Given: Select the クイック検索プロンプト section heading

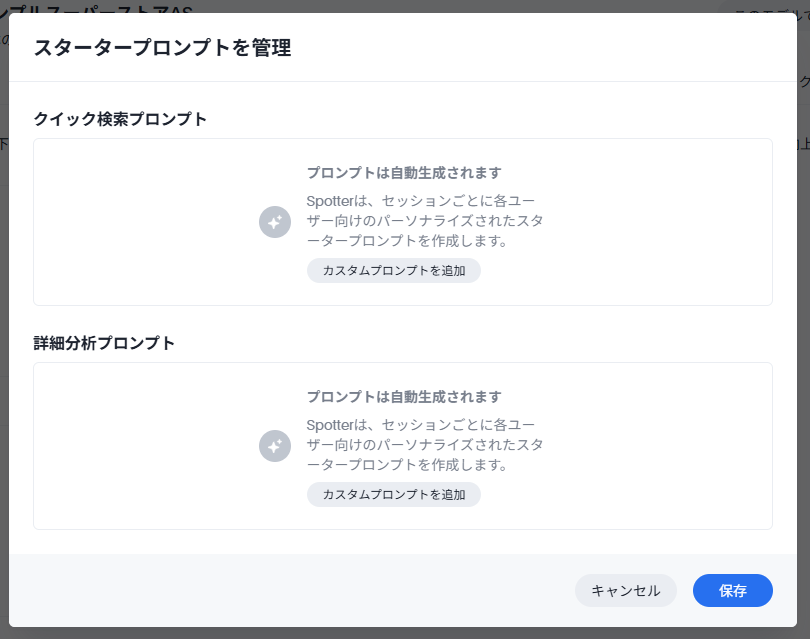Looking at the screenshot, I should click(x=120, y=119).
